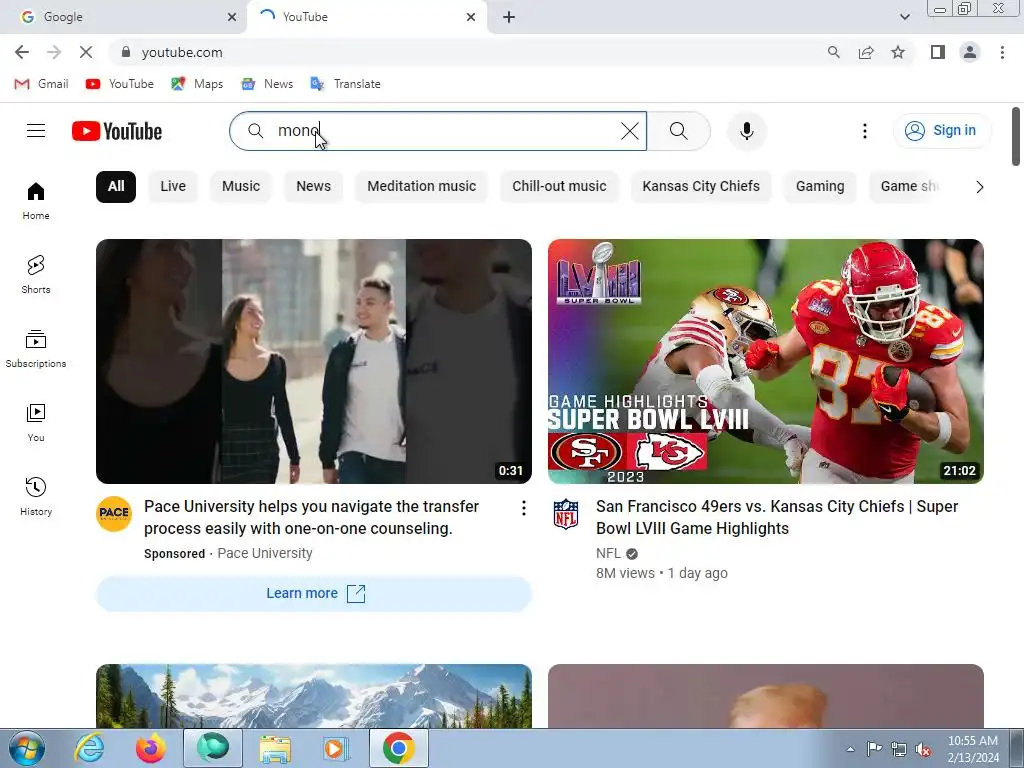Click the Learn more button
This screenshot has width=1024, height=768.
(x=313, y=594)
